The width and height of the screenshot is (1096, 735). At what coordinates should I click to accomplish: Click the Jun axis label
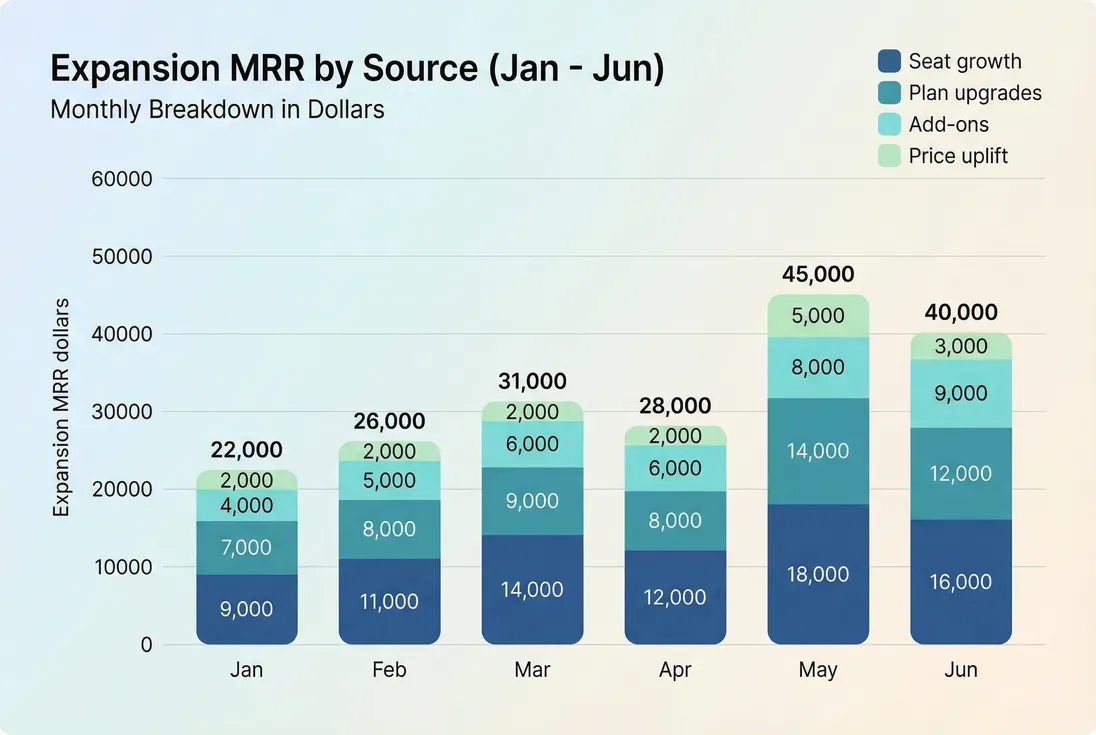click(x=961, y=670)
